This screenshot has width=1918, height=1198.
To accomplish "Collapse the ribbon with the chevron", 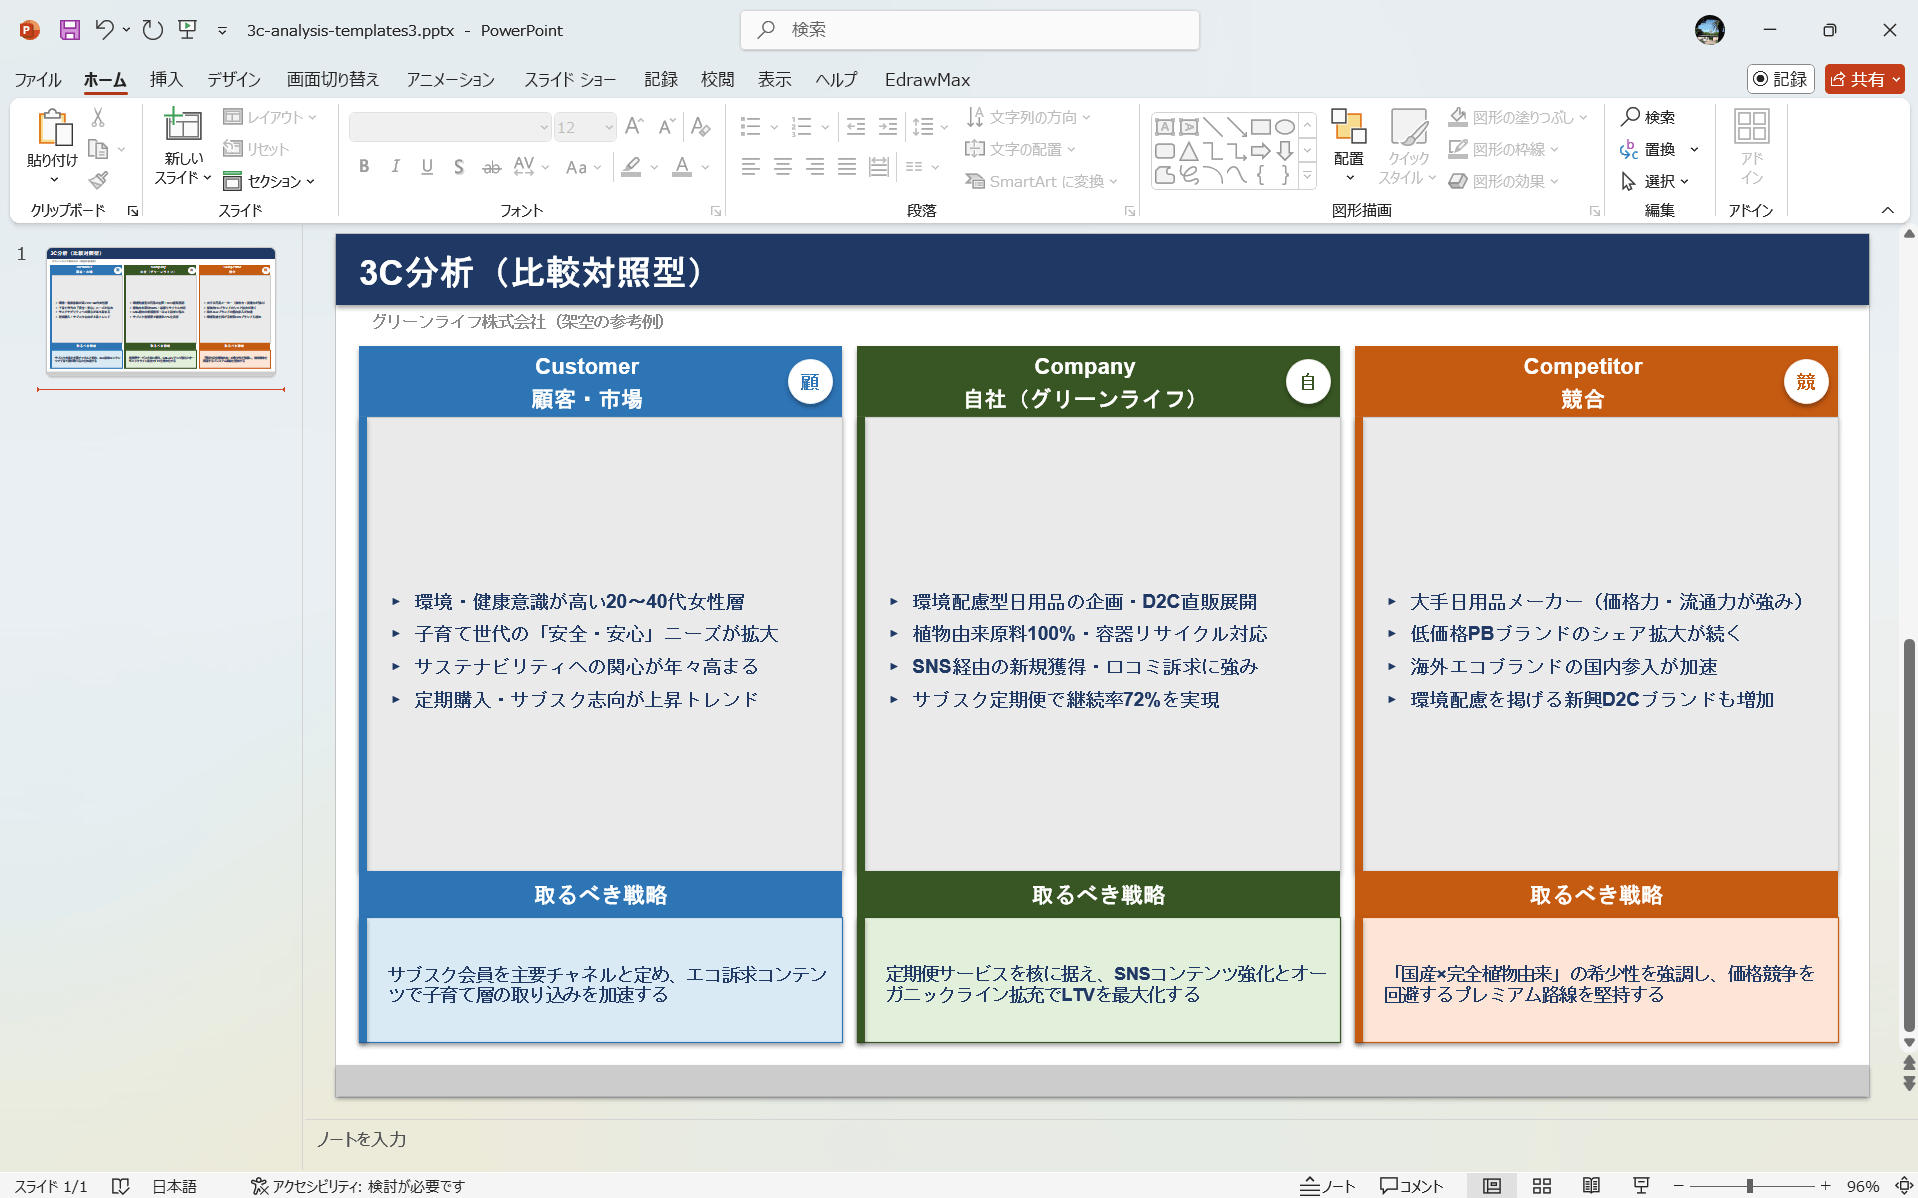I will click(1887, 210).
